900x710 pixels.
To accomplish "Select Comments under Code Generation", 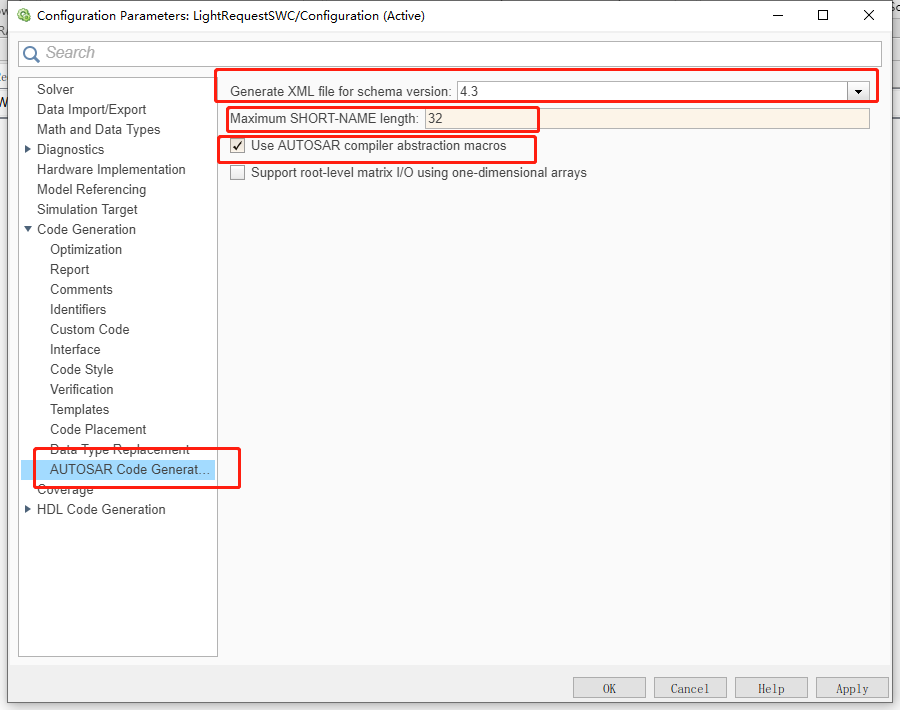I will [81, 290].
